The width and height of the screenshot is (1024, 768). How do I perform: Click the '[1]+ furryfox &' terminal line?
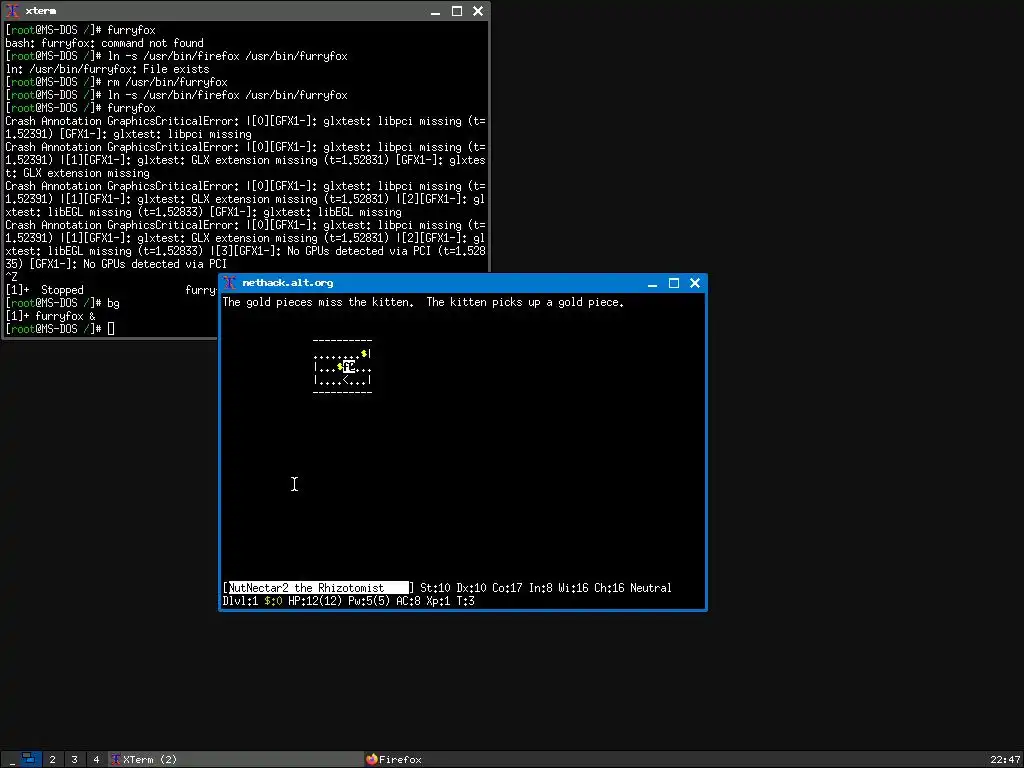coord(50,316)
